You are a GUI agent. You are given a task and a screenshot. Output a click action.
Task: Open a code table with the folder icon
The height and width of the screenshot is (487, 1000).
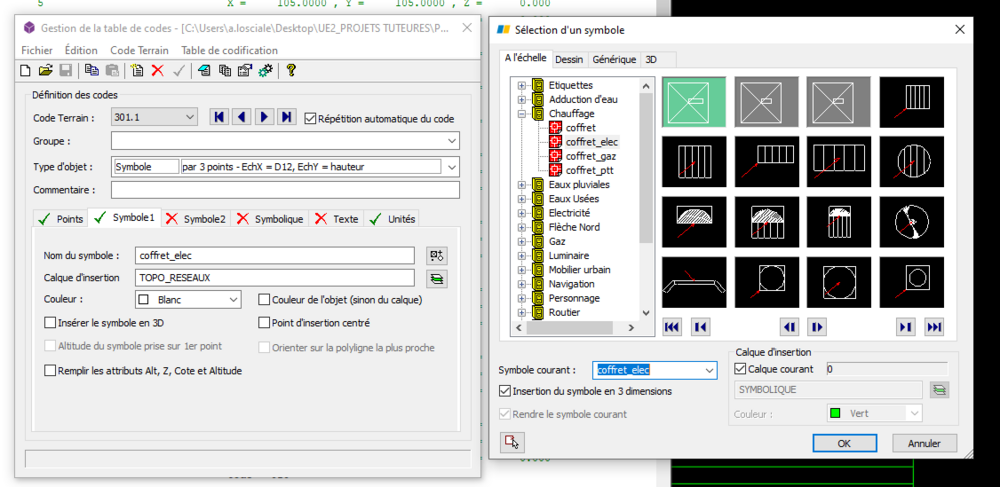coord(45,70)
